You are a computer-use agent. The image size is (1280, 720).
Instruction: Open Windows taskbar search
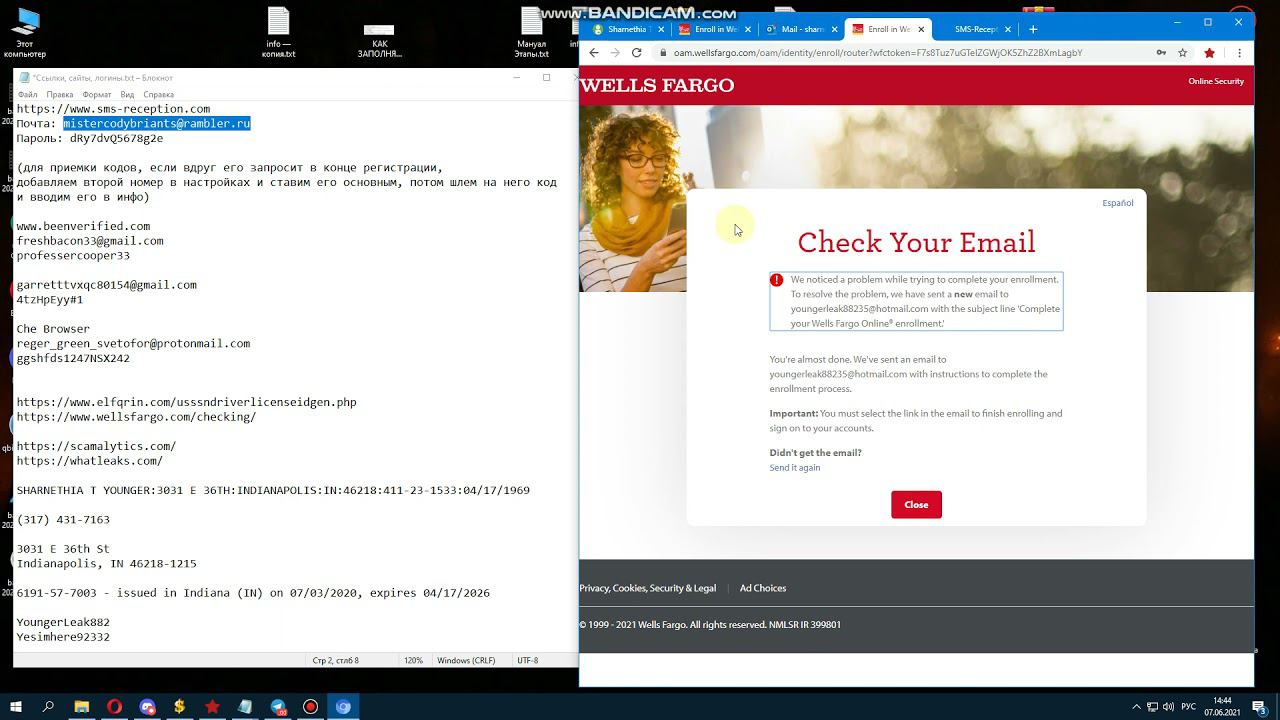click(48, 707)
